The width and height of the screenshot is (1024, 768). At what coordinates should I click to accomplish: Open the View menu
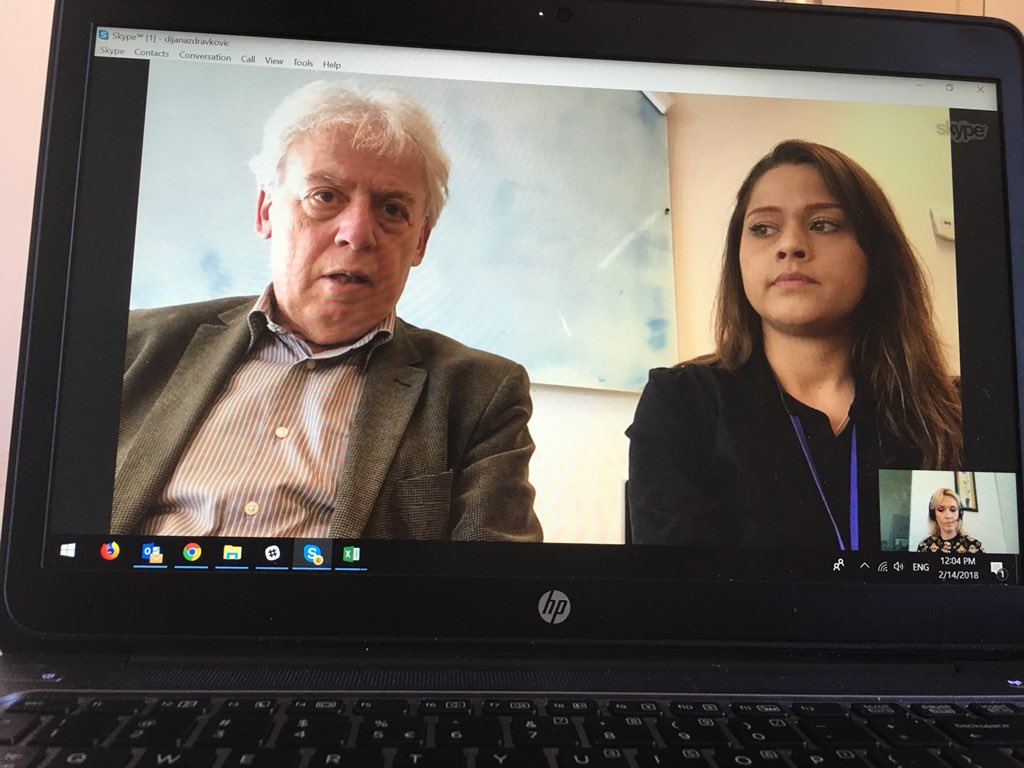click(274, 61)
